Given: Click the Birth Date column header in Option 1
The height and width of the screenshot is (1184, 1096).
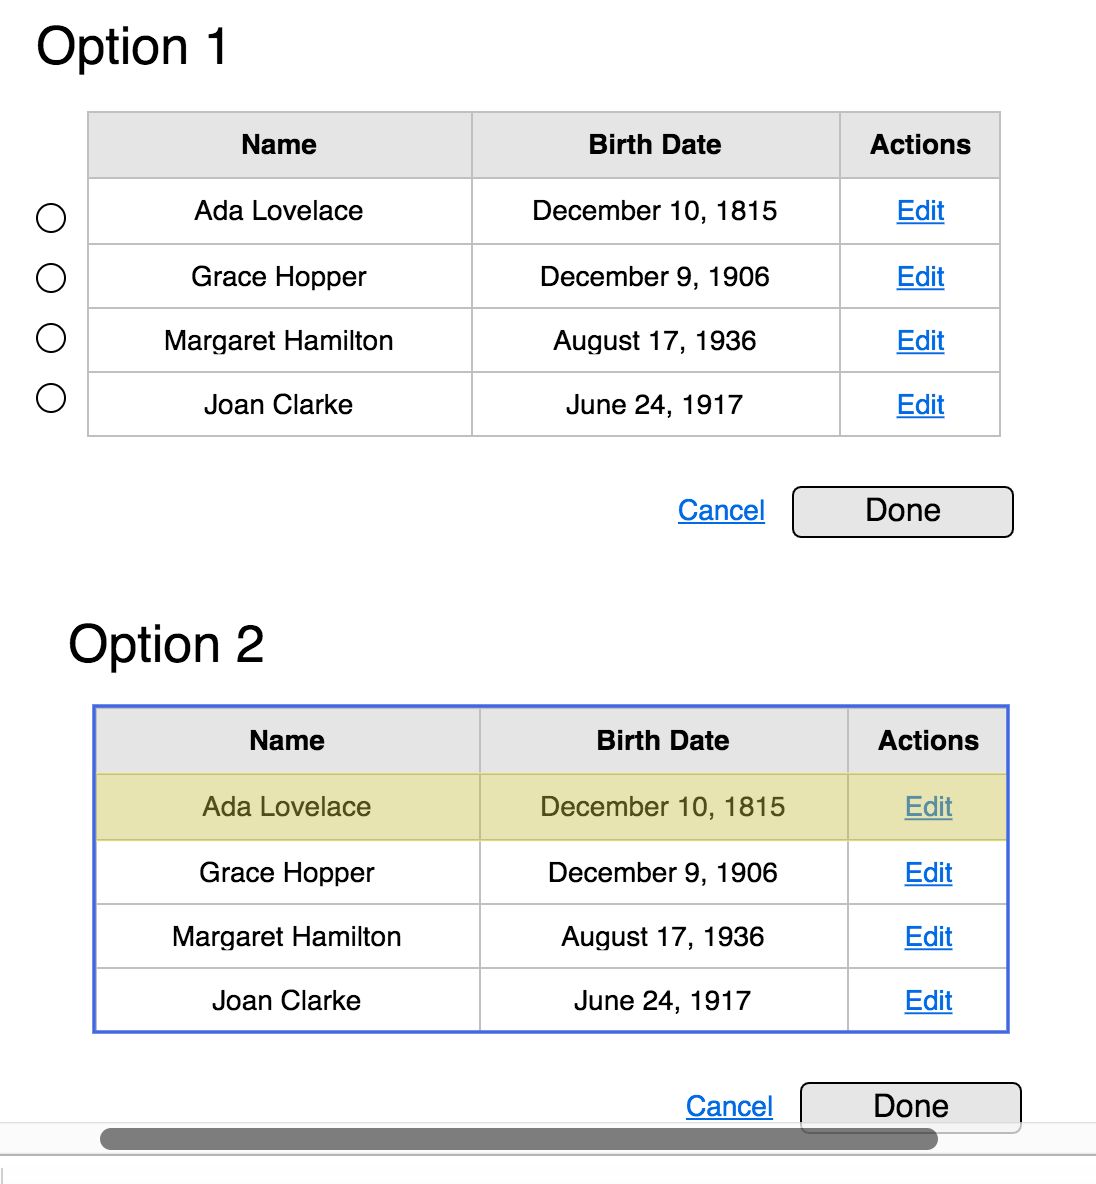Looking at the screenshot, I should coord(655,145).
